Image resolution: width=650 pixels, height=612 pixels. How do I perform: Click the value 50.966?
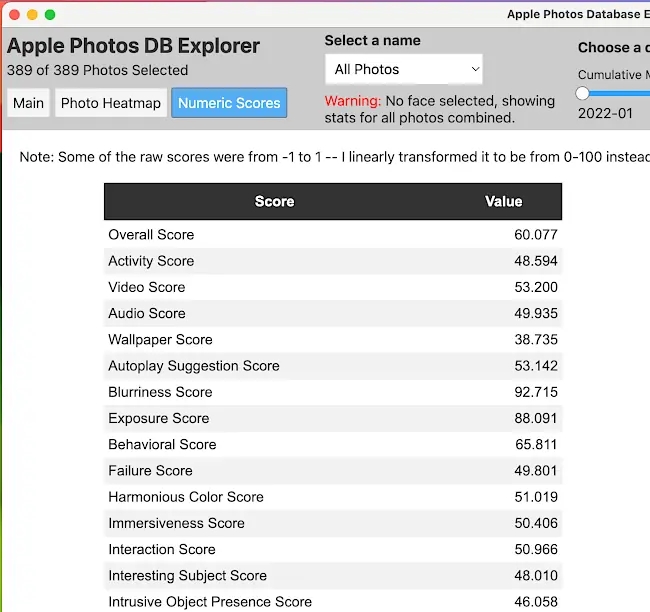coord(536,549)
